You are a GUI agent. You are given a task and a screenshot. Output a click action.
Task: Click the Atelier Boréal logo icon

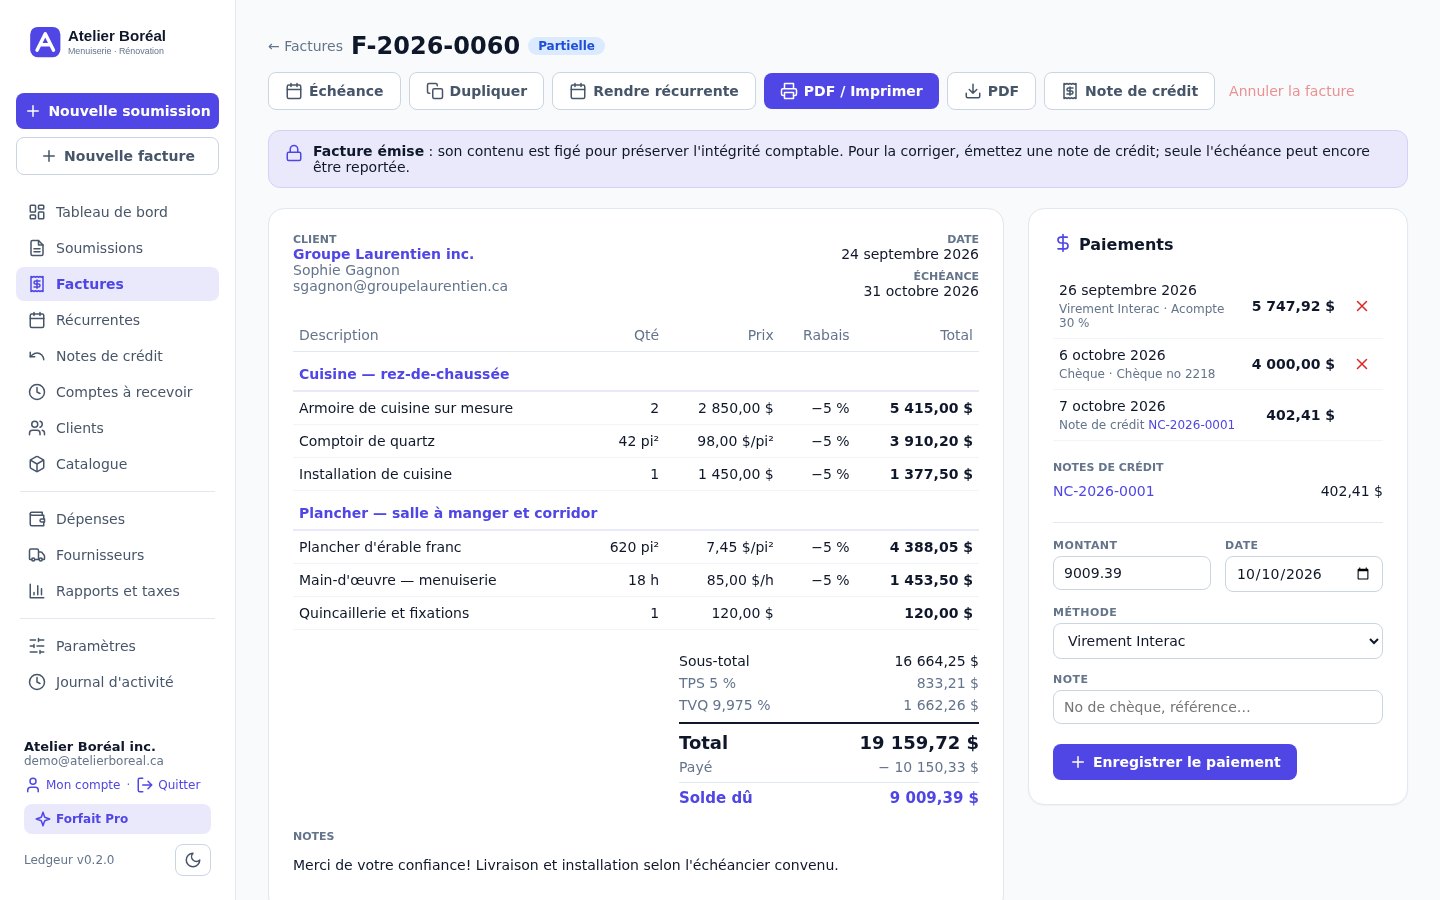[45, 42]
